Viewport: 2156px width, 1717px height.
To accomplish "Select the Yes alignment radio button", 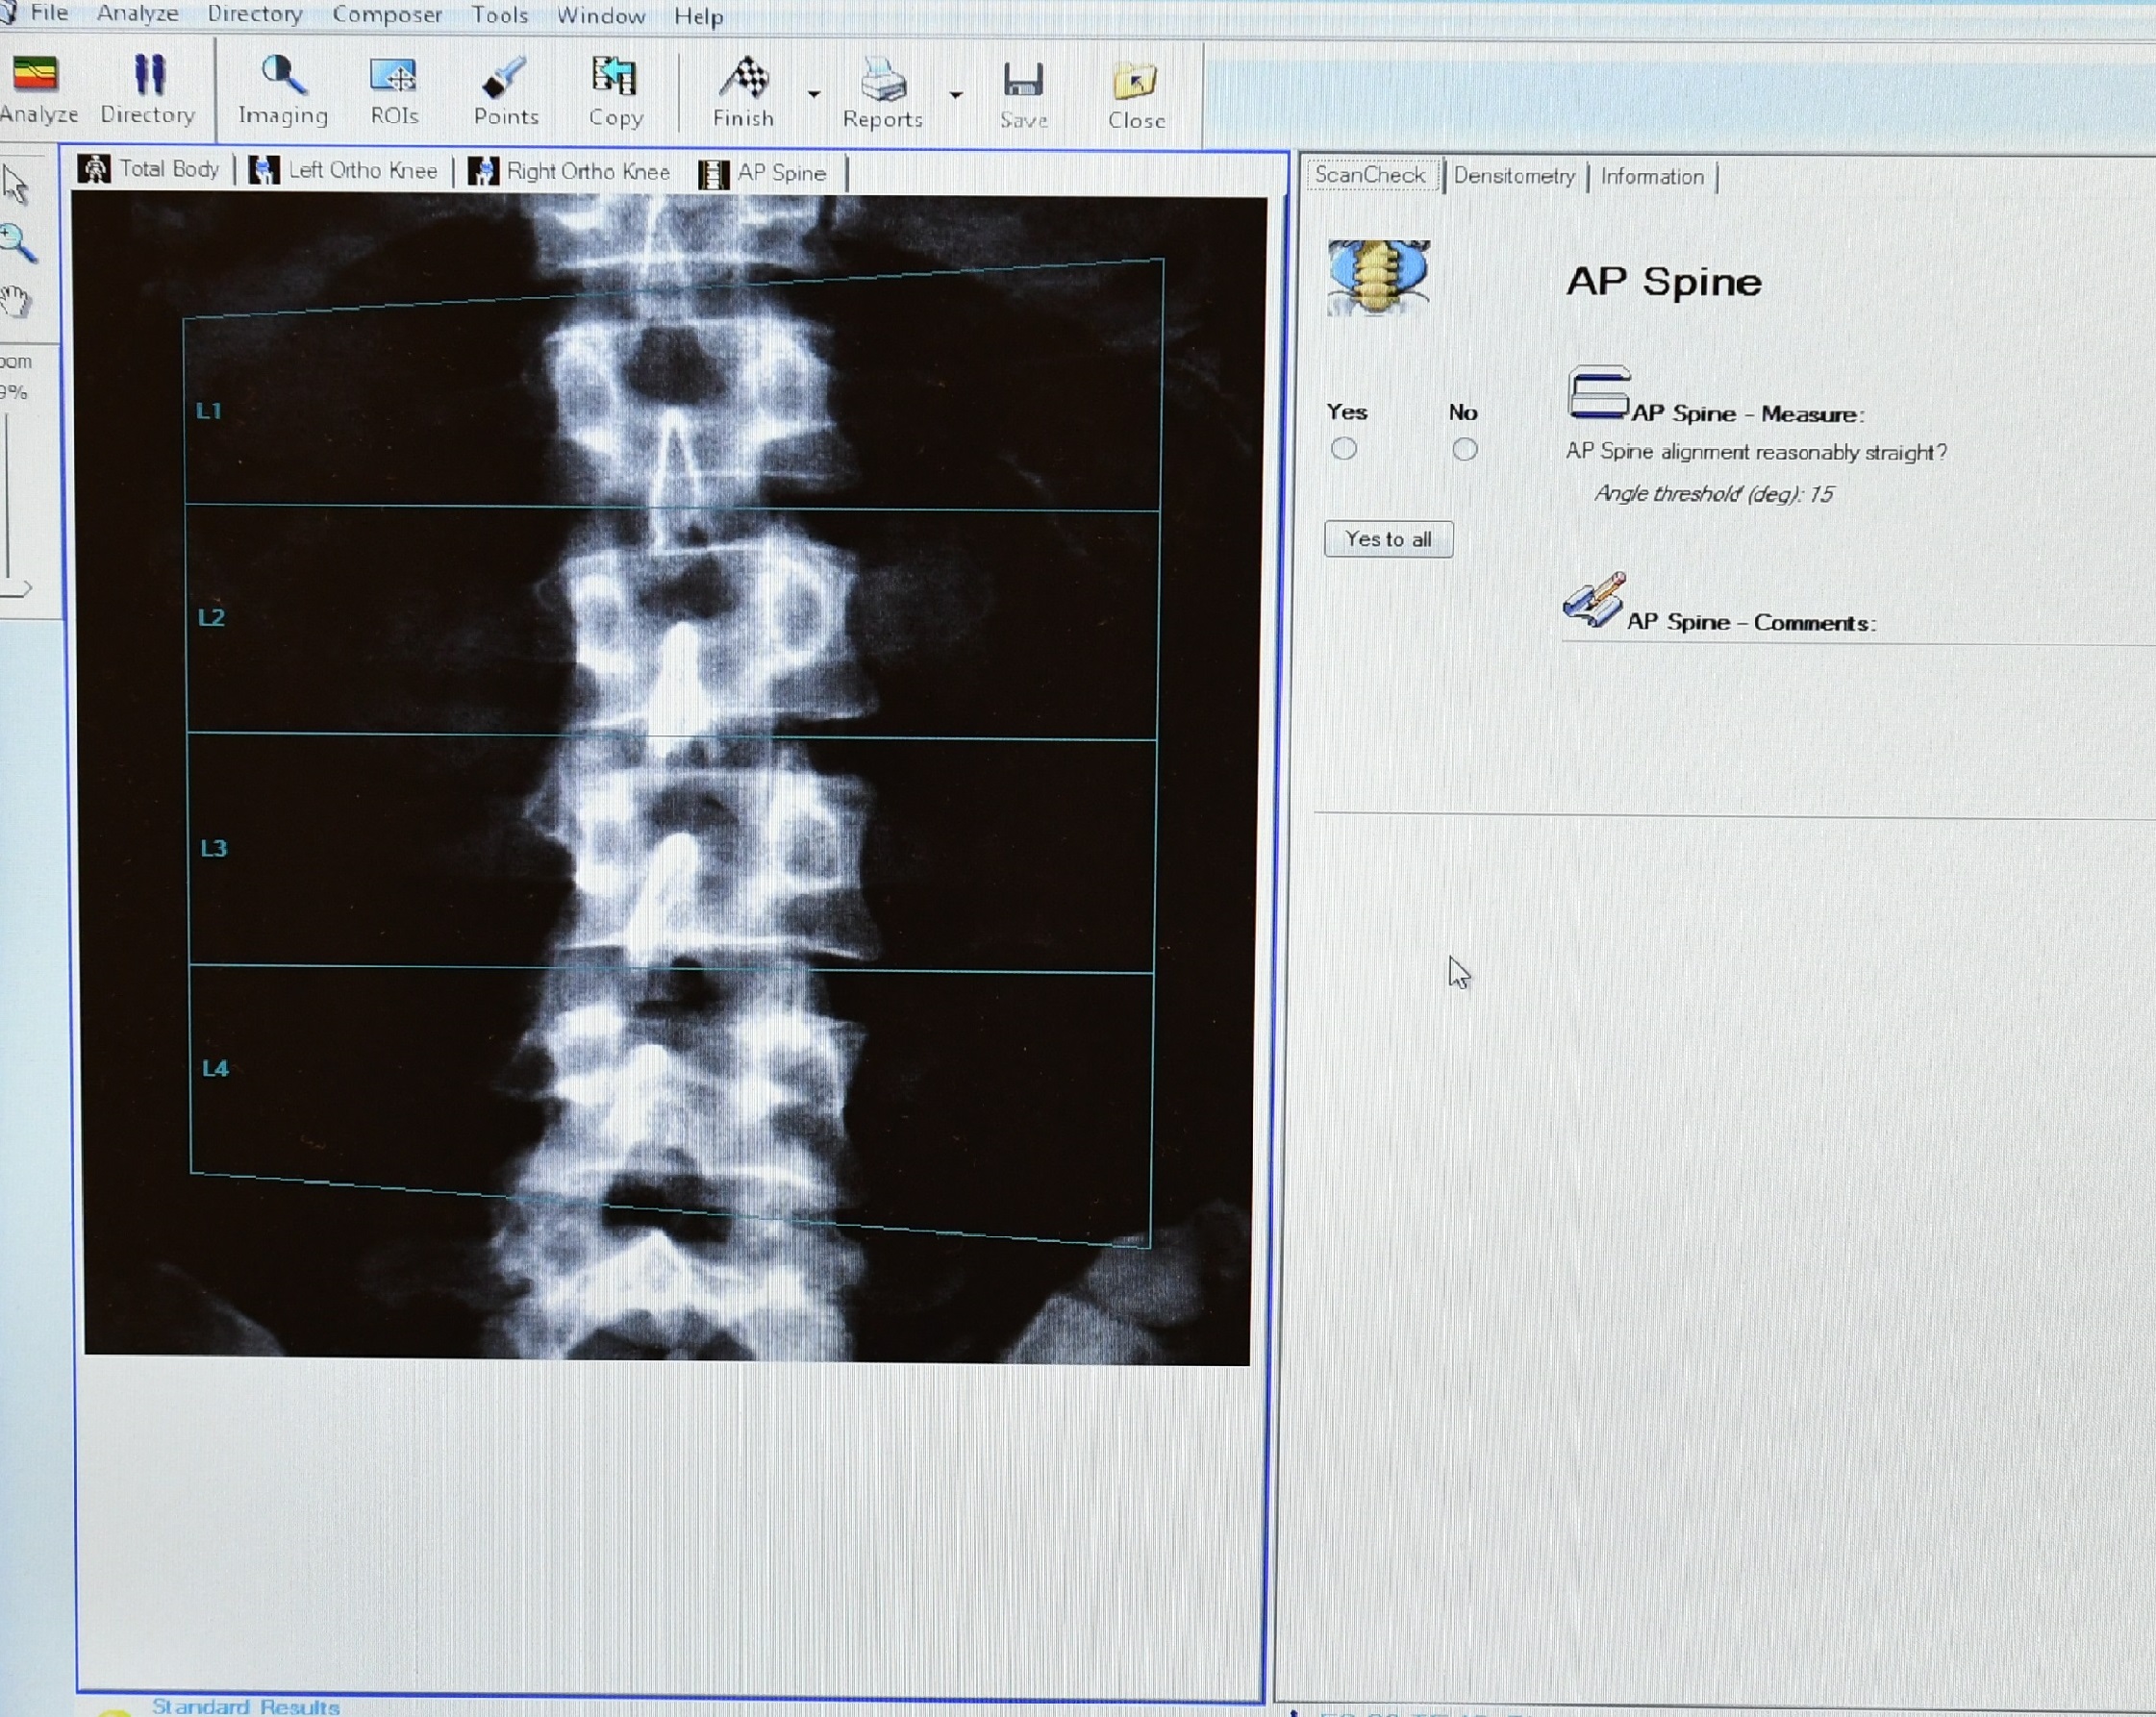I will pyautogui.click(x=1343, y=449).
